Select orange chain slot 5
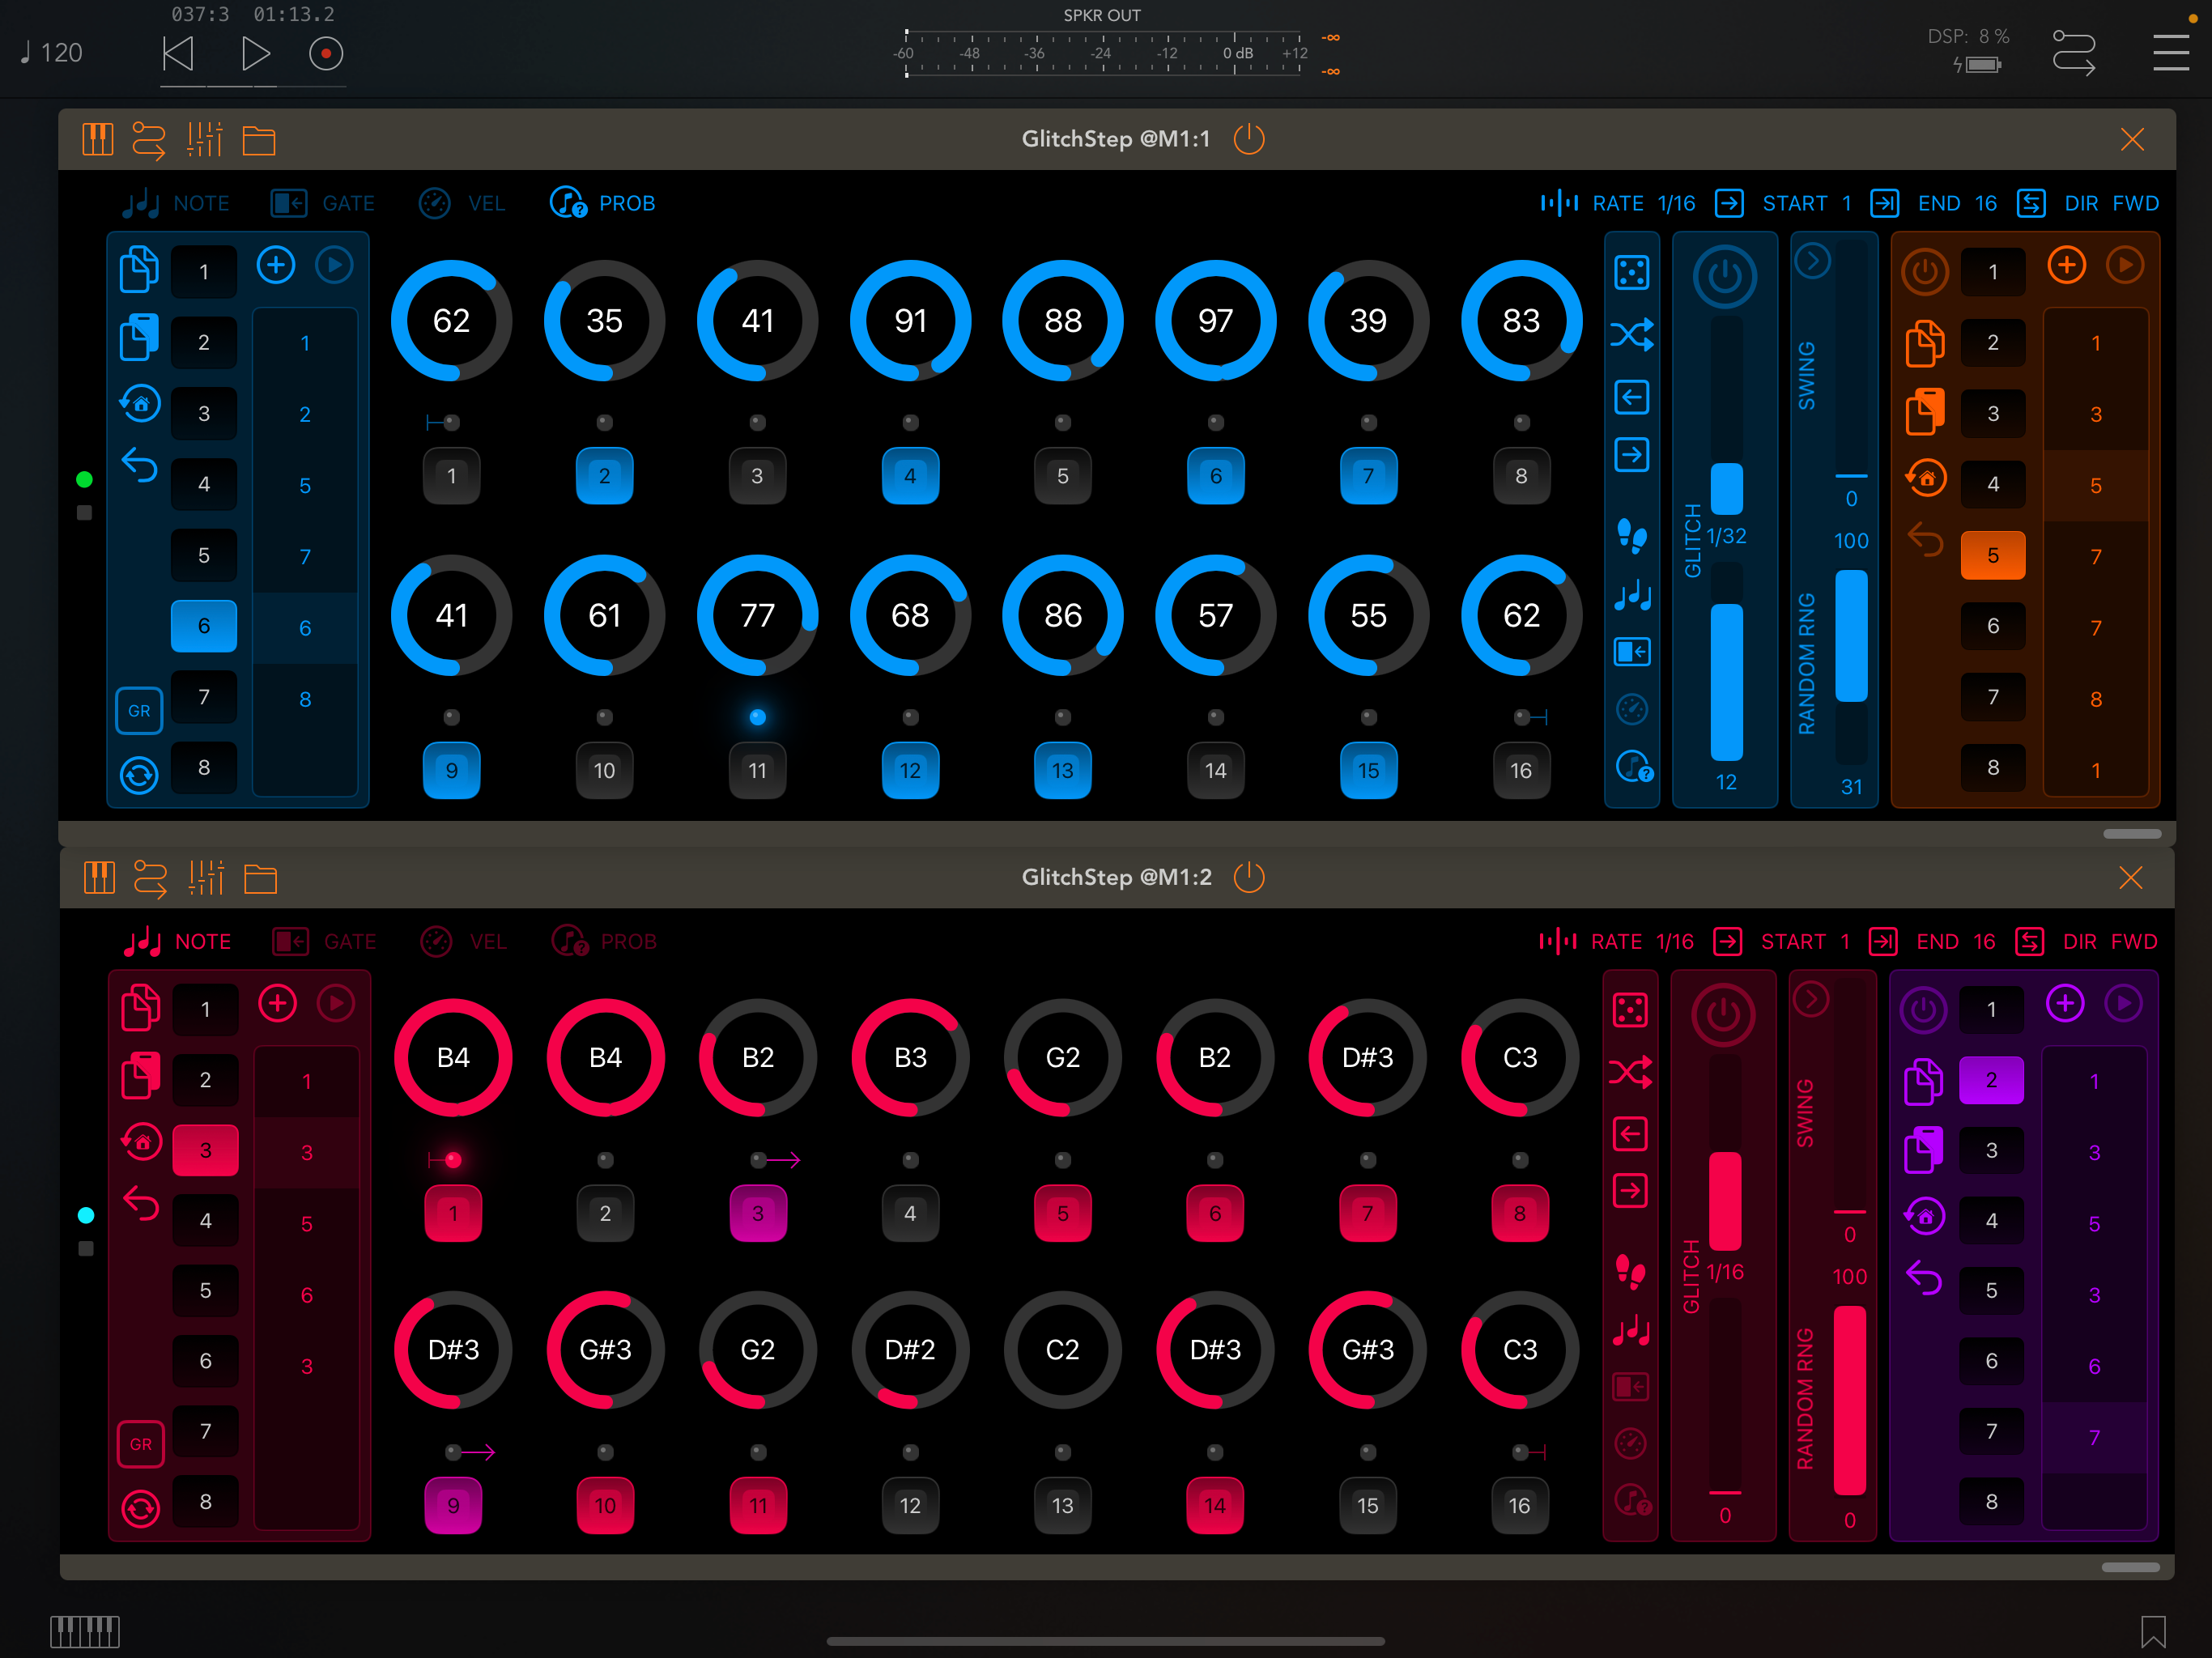This screenshot has height=1658, width=2212. [1993, 555]
